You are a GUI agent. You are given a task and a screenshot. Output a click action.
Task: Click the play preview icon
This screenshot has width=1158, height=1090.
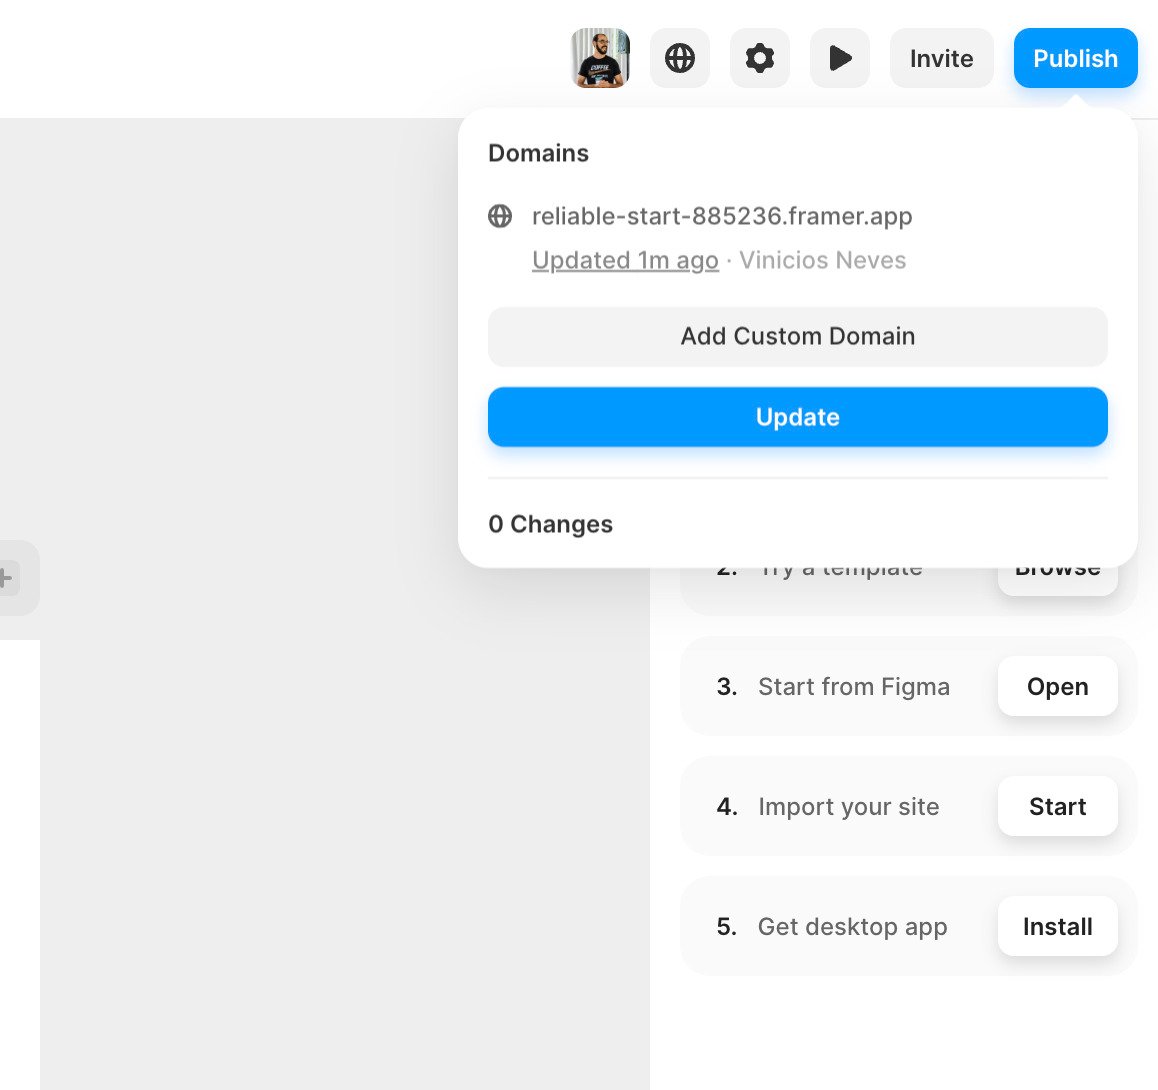pos(840,58)
